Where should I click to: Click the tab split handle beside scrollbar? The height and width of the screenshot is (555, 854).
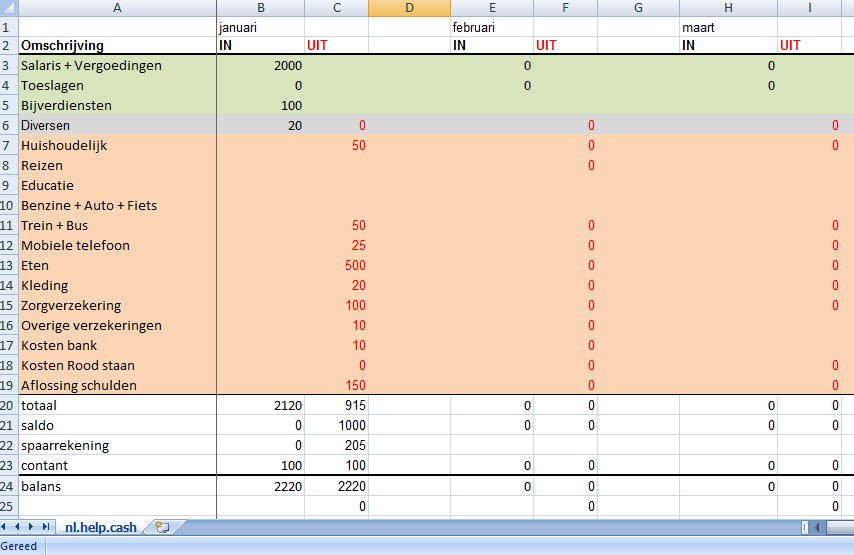tap(804, 527)
